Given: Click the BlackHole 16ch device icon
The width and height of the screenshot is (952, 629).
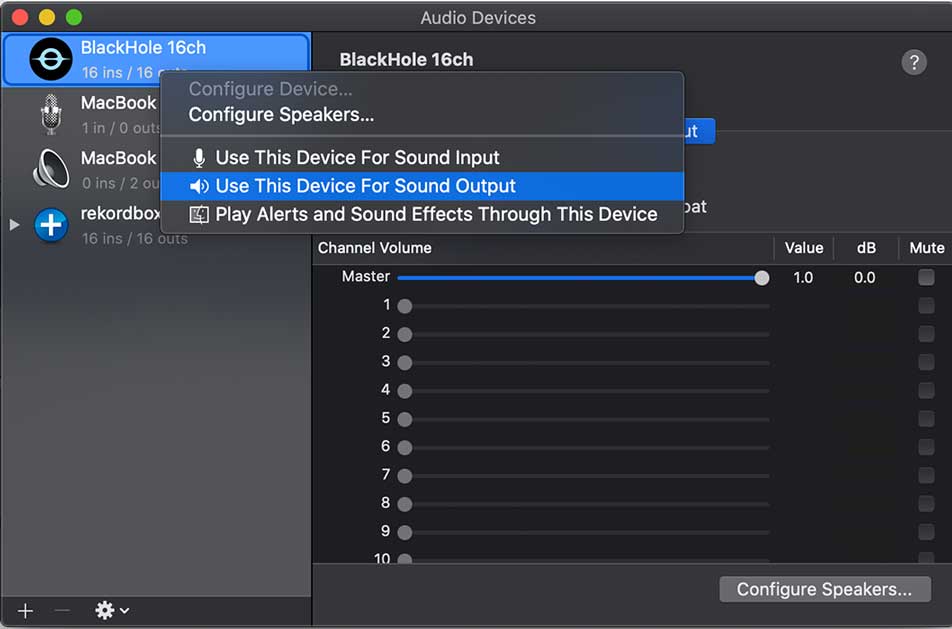Looking at the screenshot, I should [50, 60].
